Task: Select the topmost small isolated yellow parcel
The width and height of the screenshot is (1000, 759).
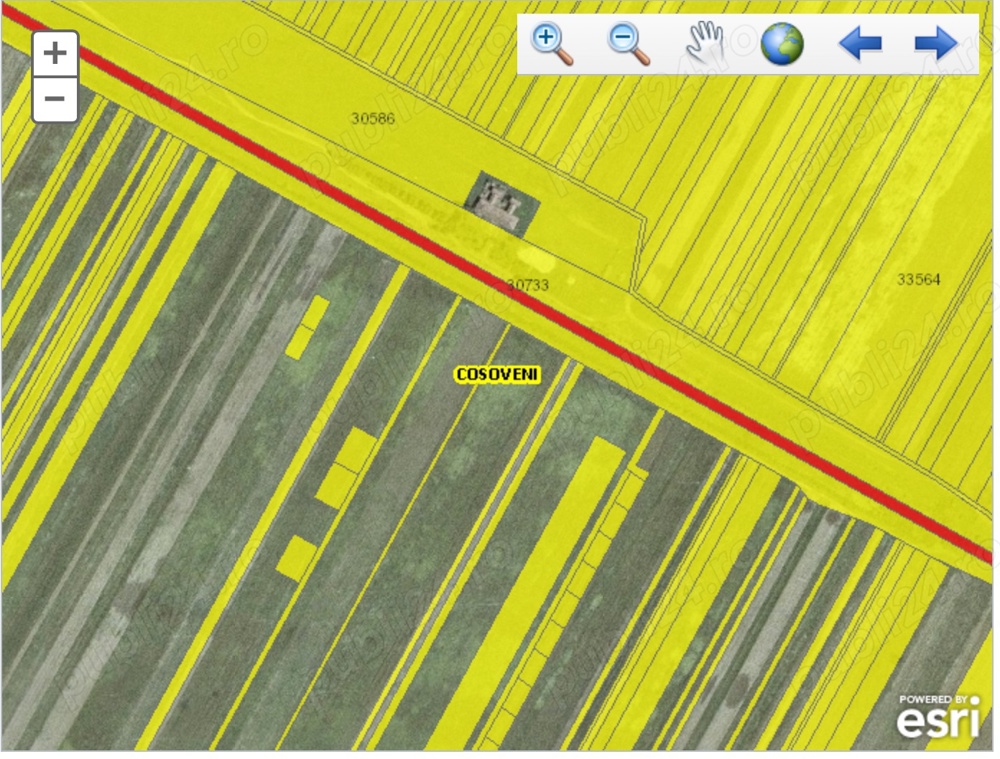Action: tap(306, 327)
